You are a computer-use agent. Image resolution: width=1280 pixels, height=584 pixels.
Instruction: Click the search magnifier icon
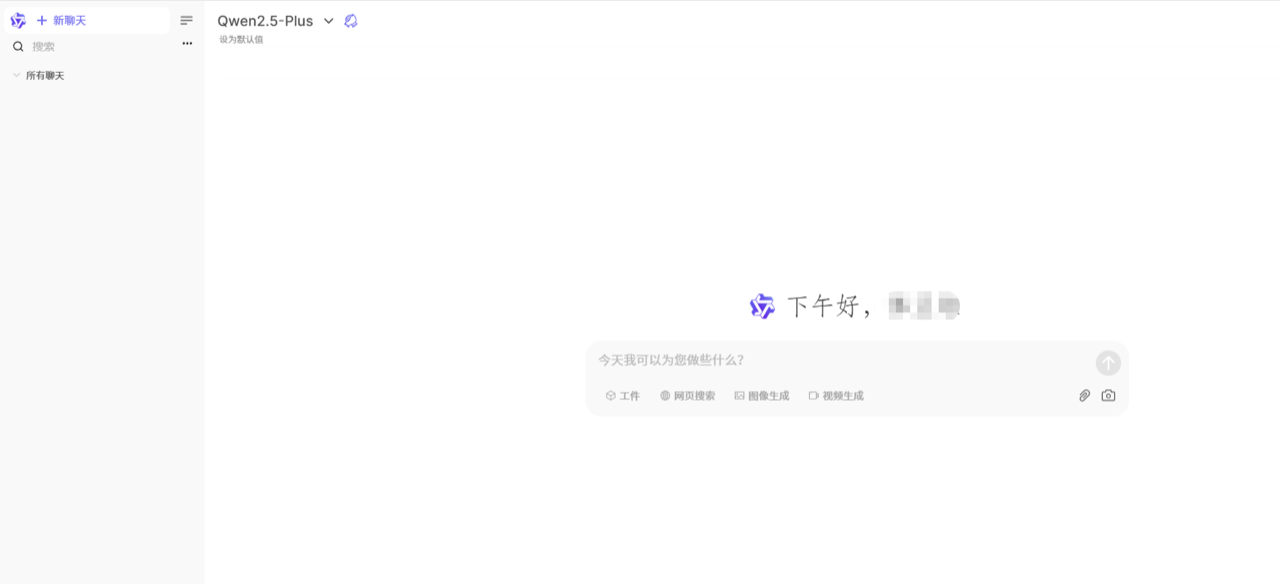(x=18, y=46)
